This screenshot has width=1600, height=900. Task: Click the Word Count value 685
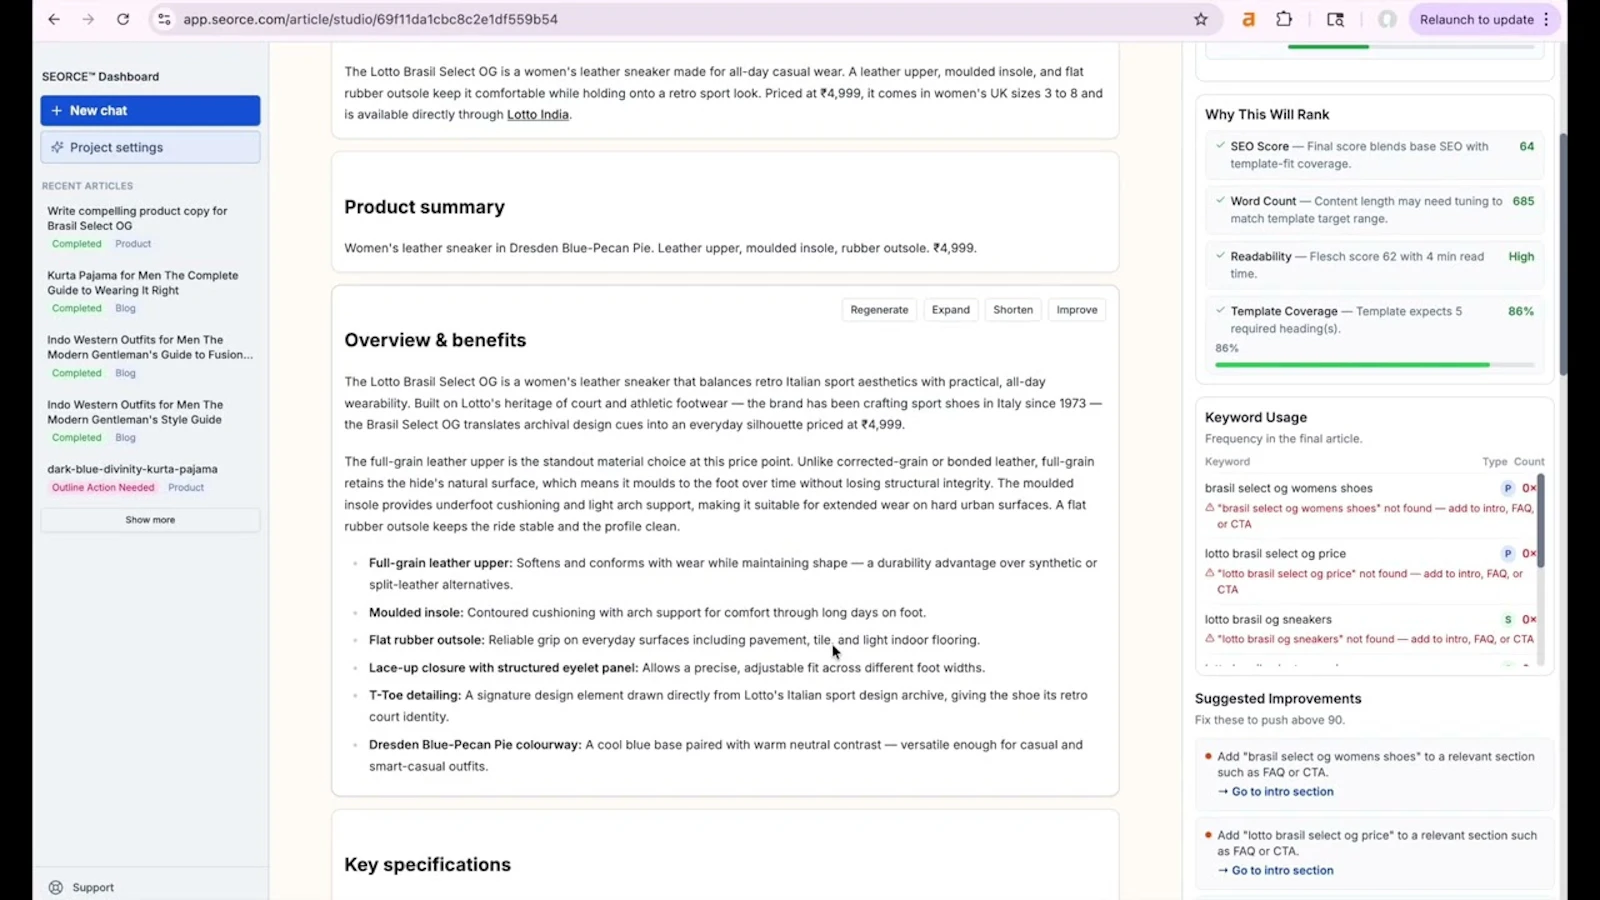point(1523,201)
